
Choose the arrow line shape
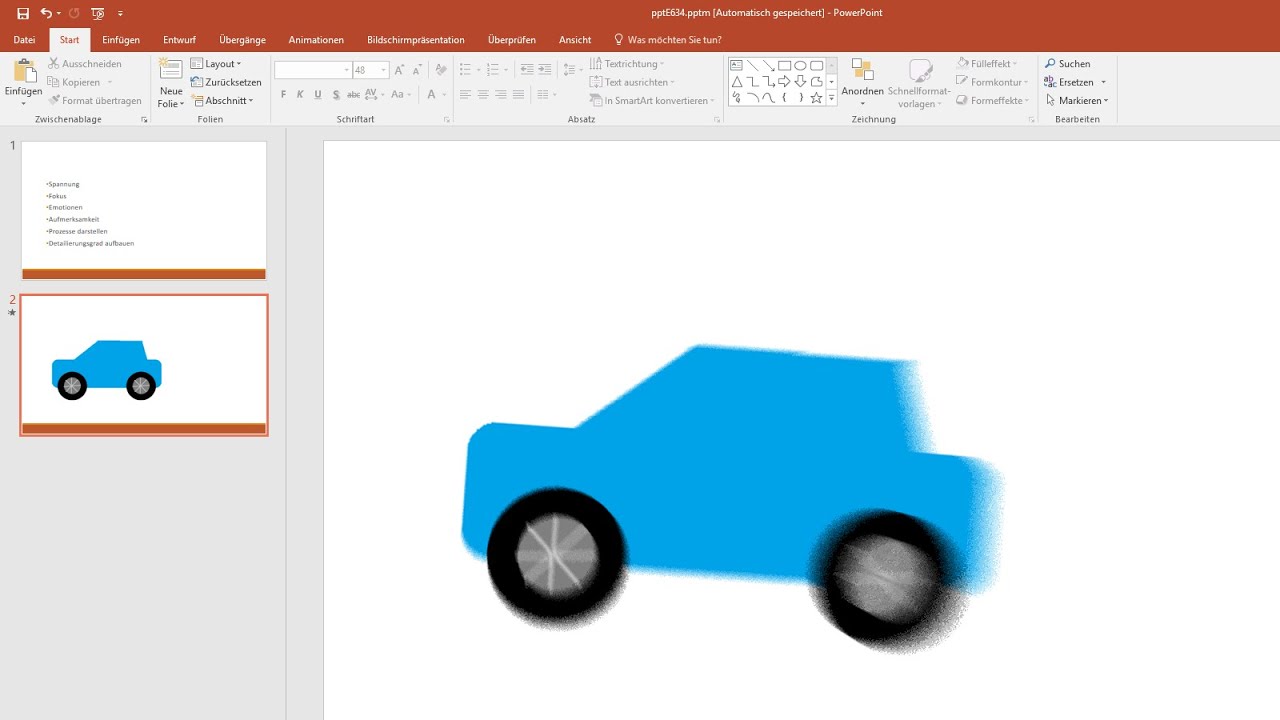click(768, 65)
